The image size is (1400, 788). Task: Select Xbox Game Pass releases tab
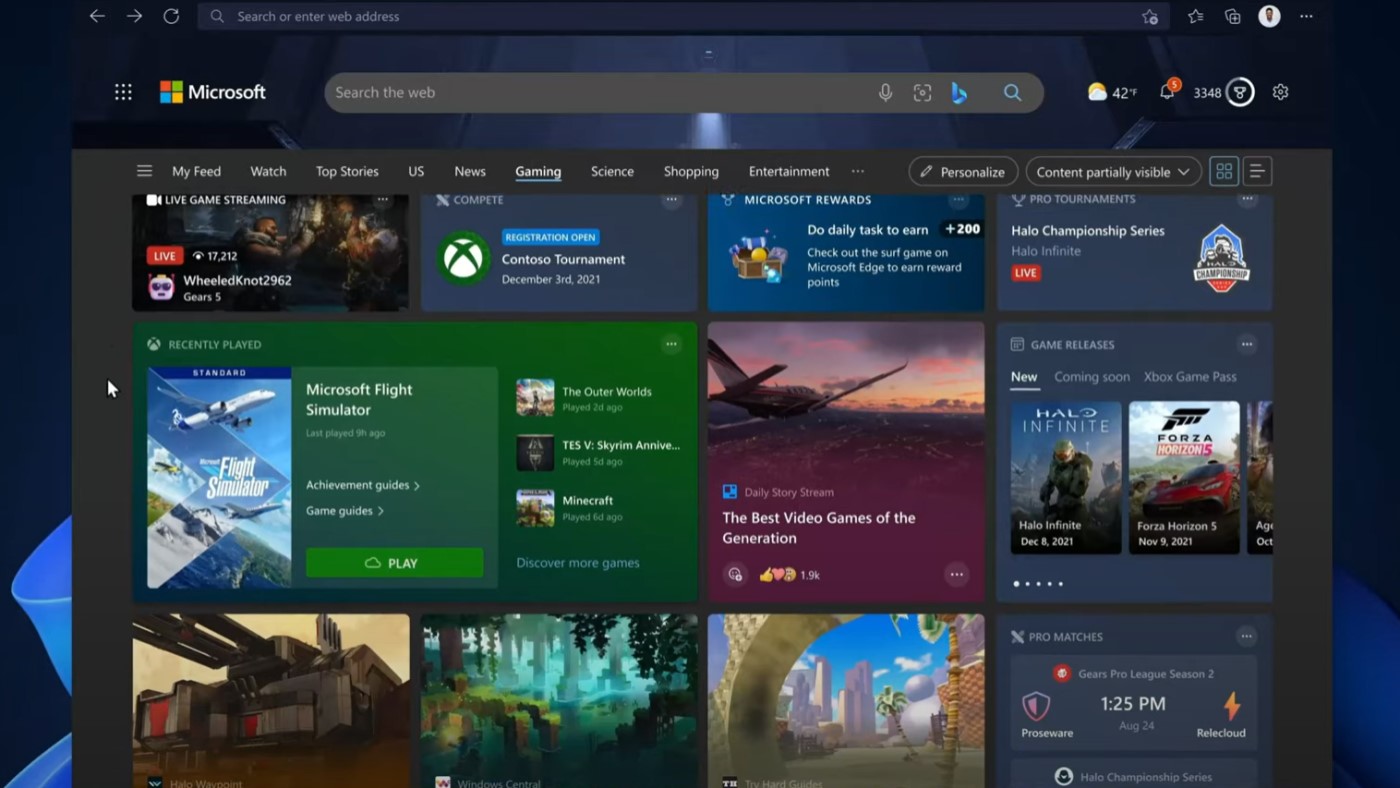[1190, 377]
